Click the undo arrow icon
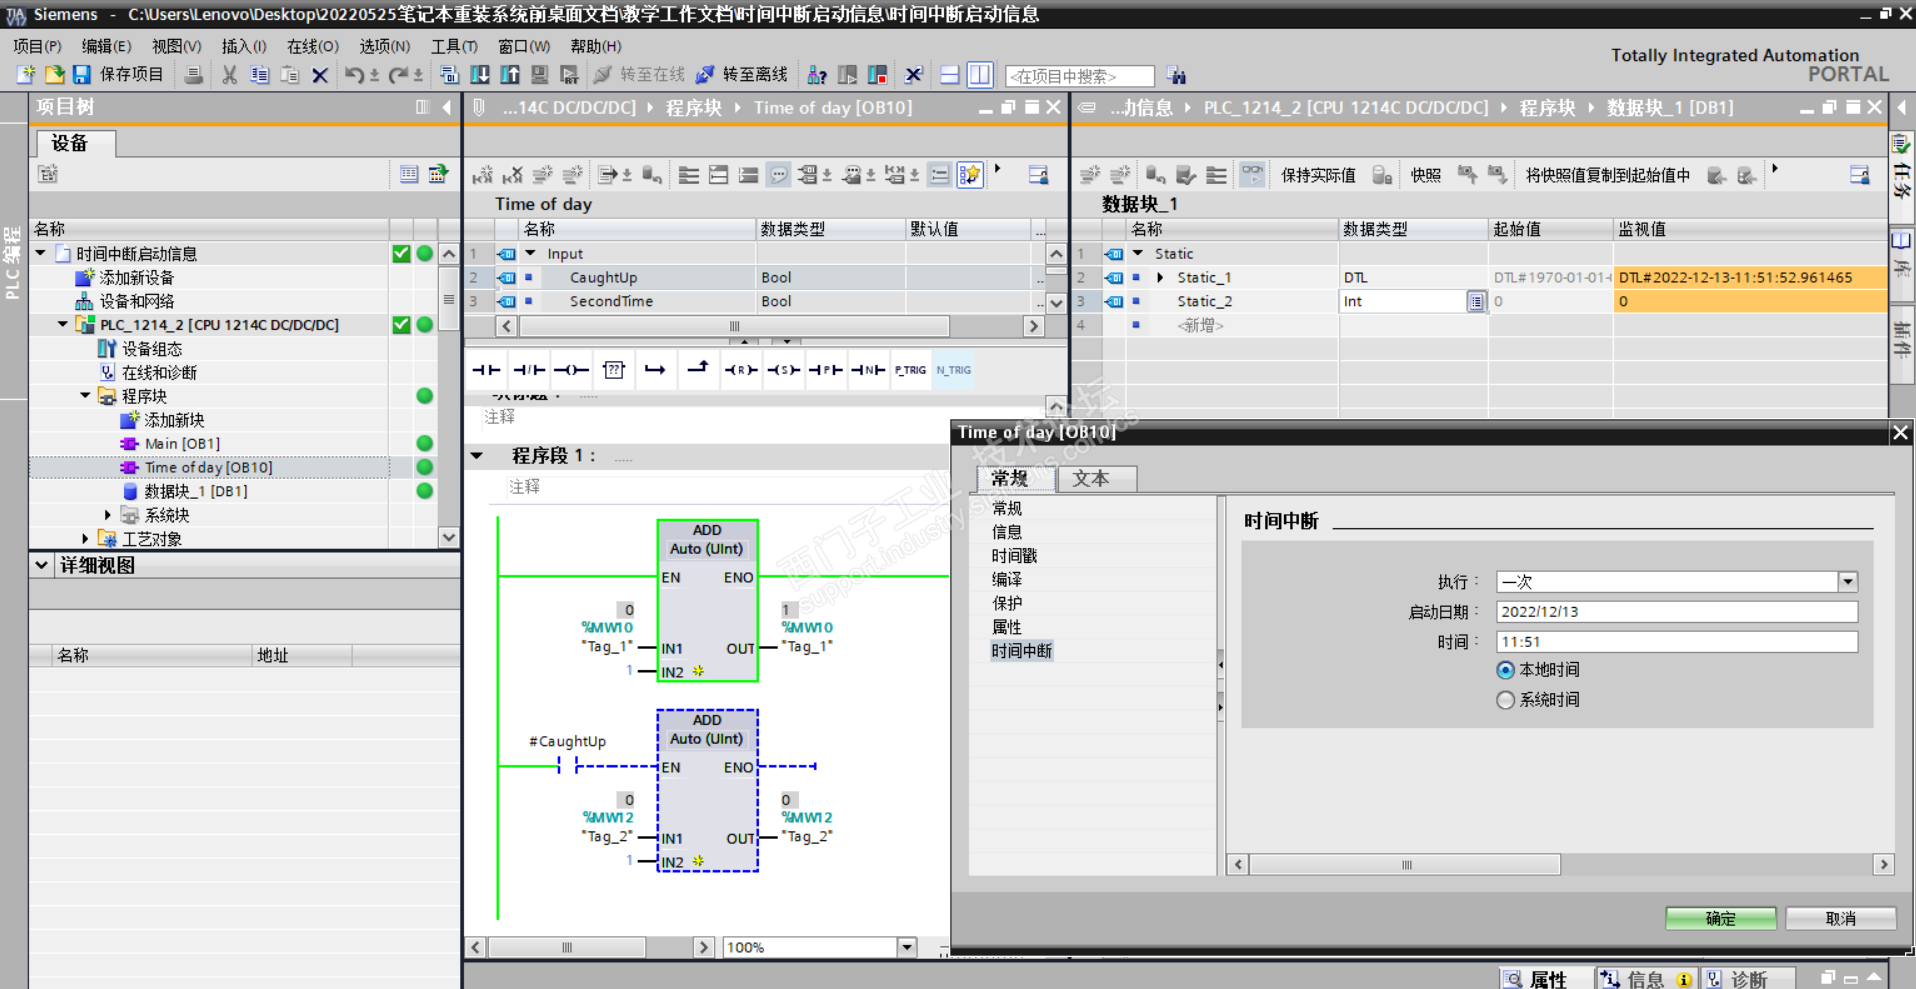This screenshot has height=989, width=1916. pos(354,75)
